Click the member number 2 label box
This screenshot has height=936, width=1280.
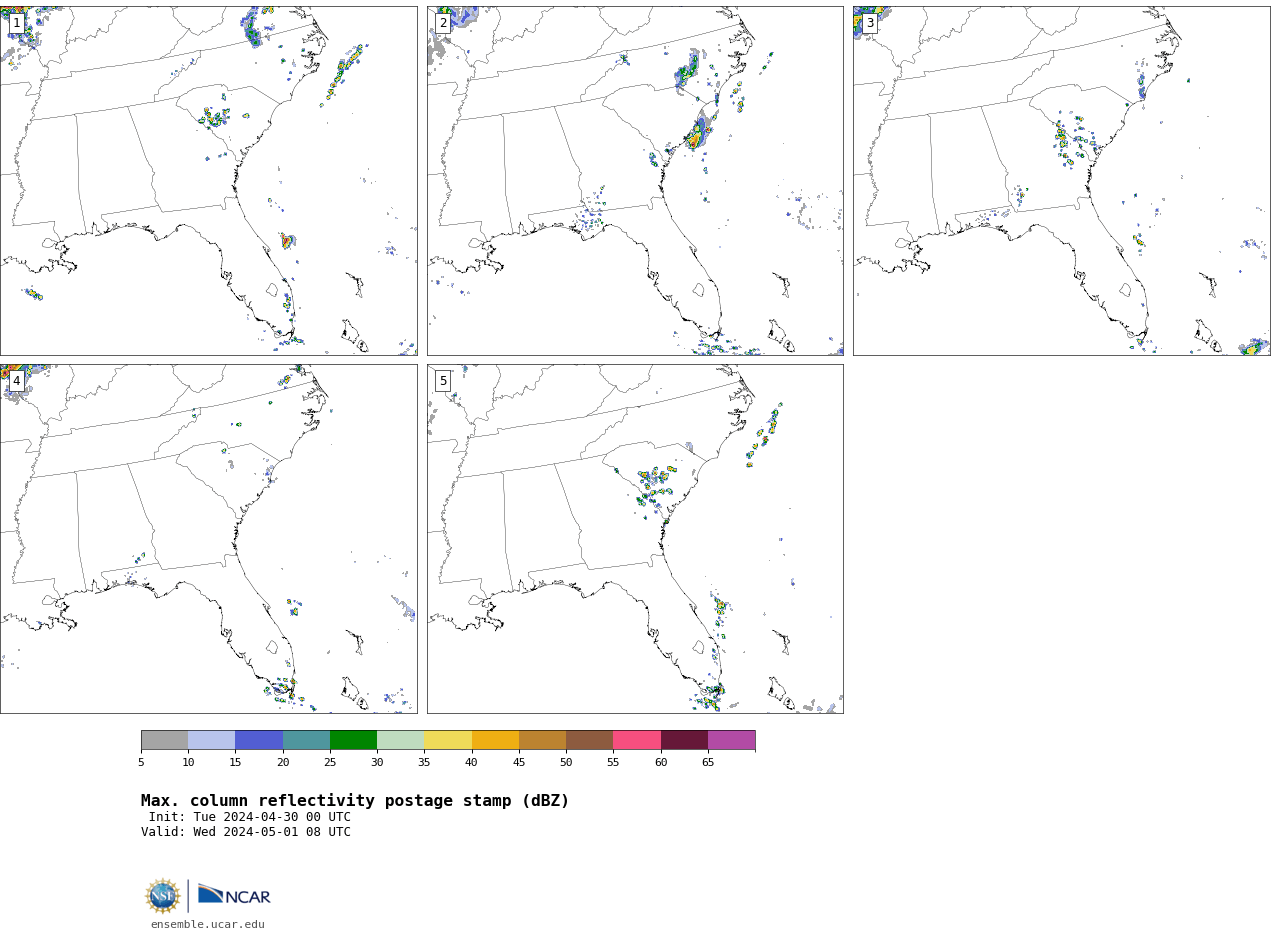click(x=443, y=23)
